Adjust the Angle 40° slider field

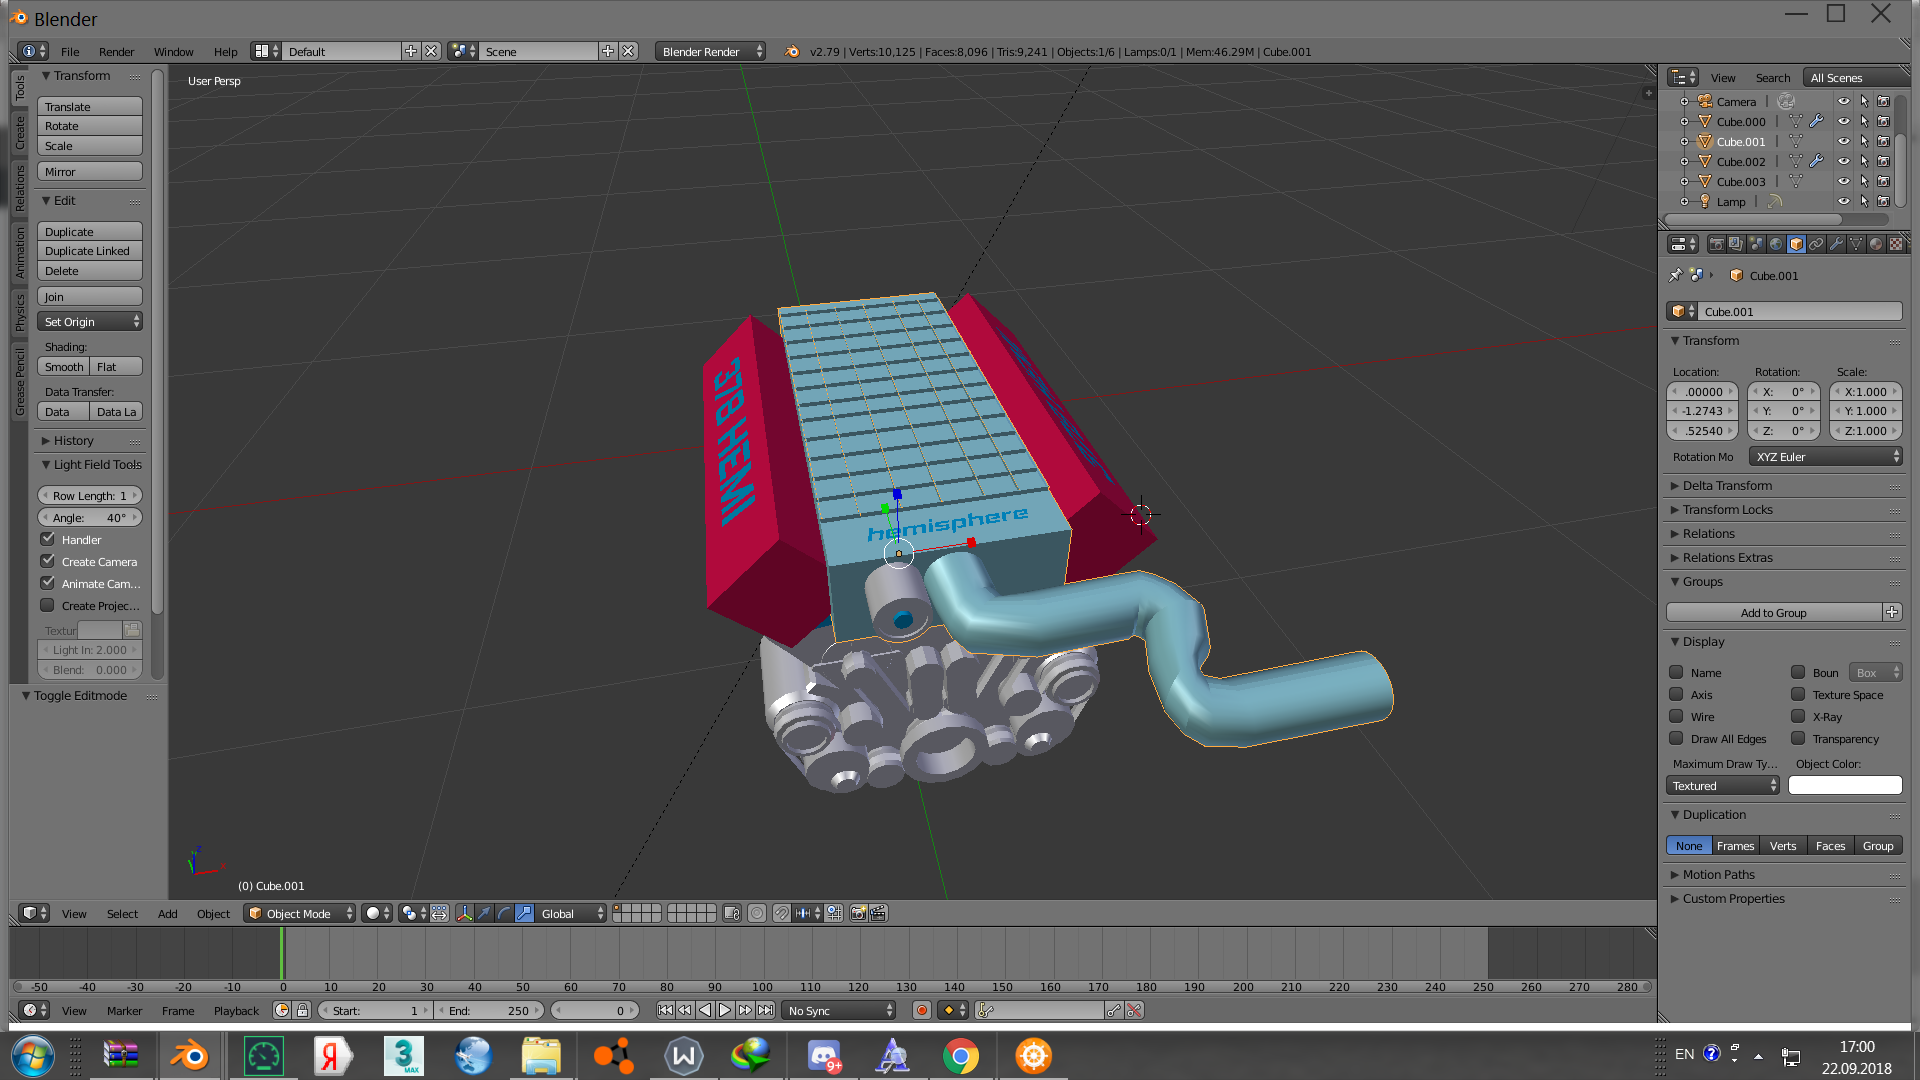[x=90, y=518]
